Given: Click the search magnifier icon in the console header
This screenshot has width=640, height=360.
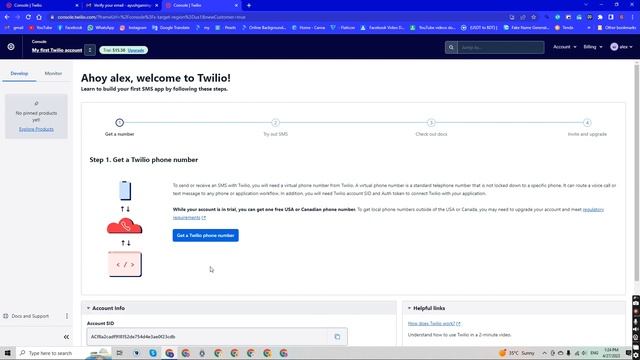Looking at the screenshot, I should coord(451,47).
